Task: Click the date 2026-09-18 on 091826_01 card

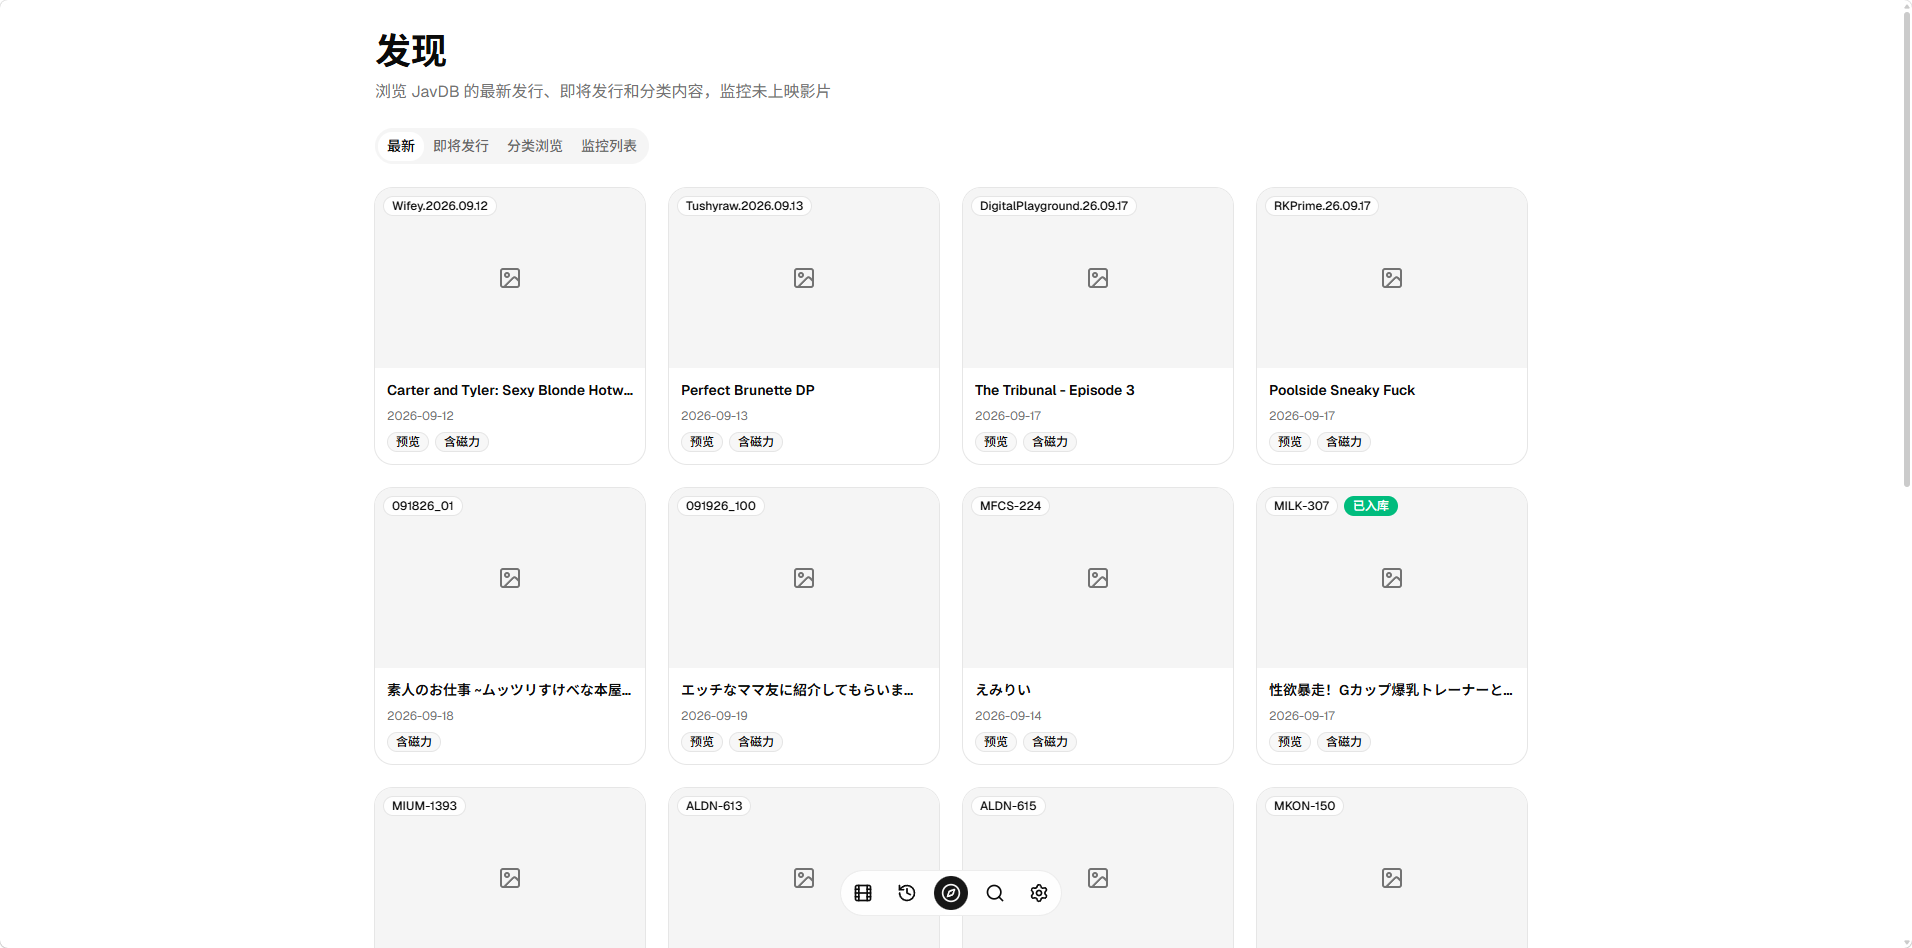Action: click(420, 716)
